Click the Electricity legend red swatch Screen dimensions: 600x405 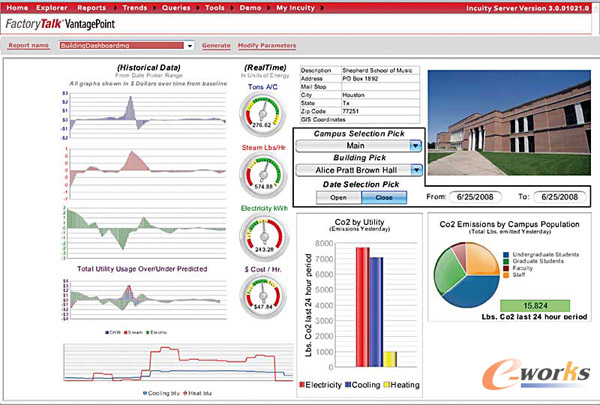point(302,385)
